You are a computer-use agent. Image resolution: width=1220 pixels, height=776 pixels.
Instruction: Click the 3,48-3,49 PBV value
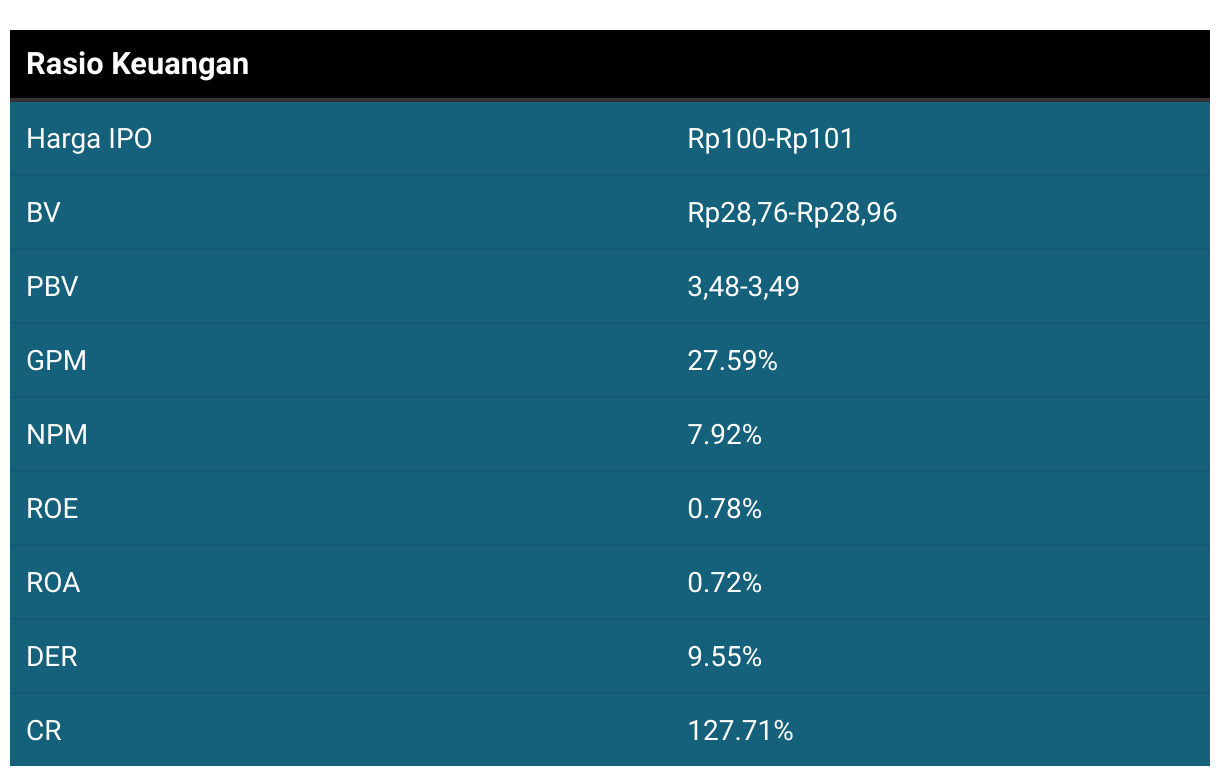click(743, 287)
